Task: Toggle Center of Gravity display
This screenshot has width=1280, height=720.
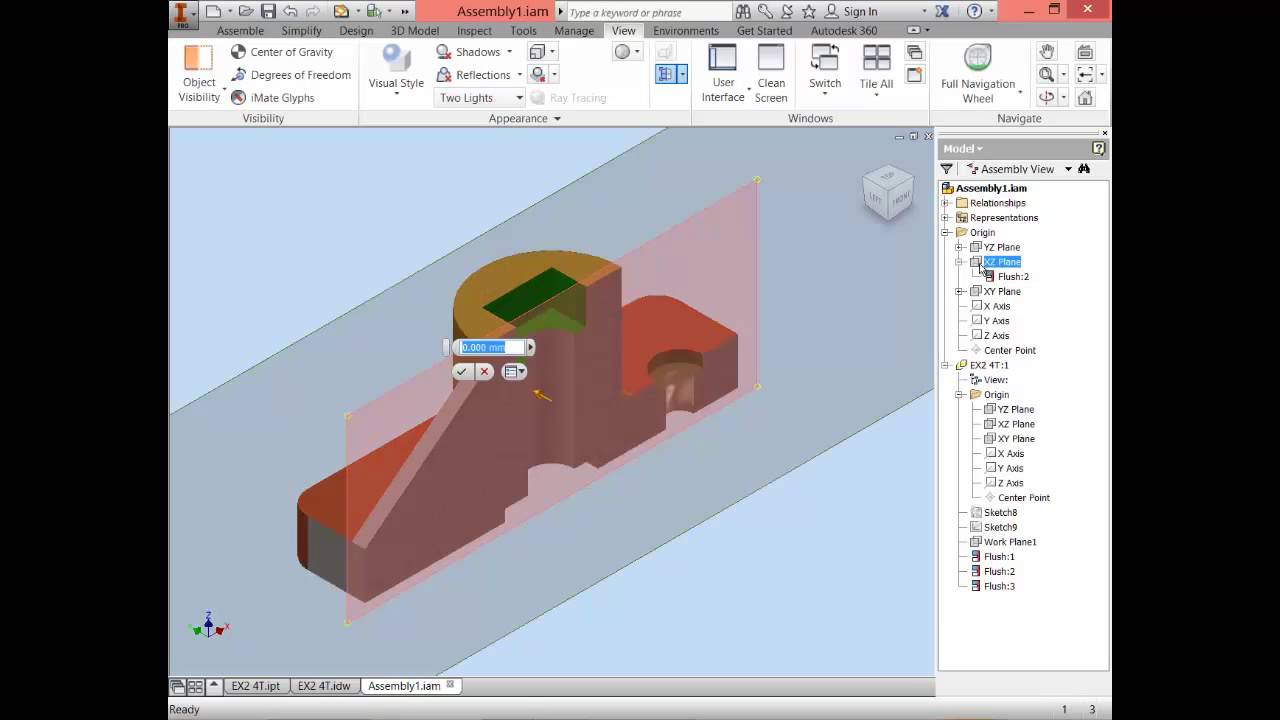Action: (282, 52)
